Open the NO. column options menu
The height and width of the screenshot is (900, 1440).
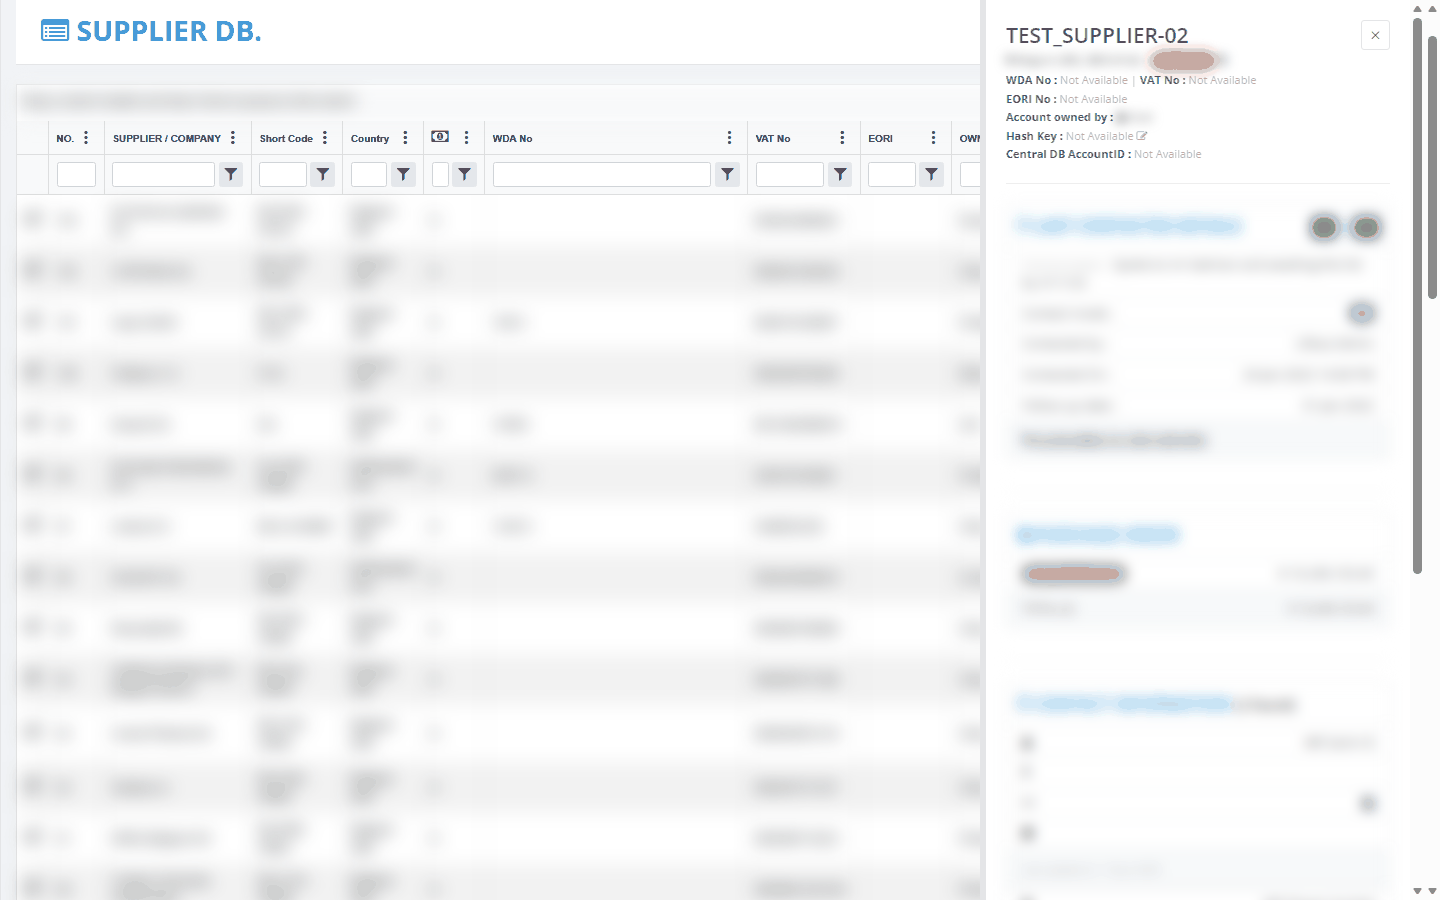(x=86, y=138)
